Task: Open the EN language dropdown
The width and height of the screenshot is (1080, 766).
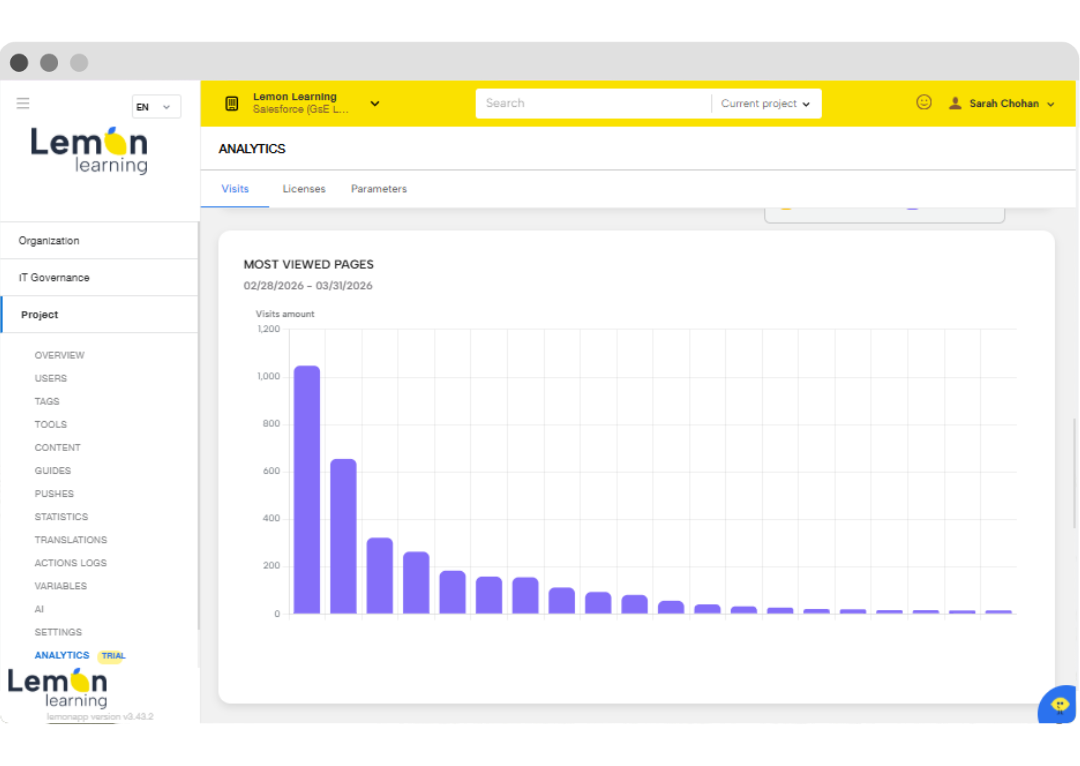Action: point(156,107)
